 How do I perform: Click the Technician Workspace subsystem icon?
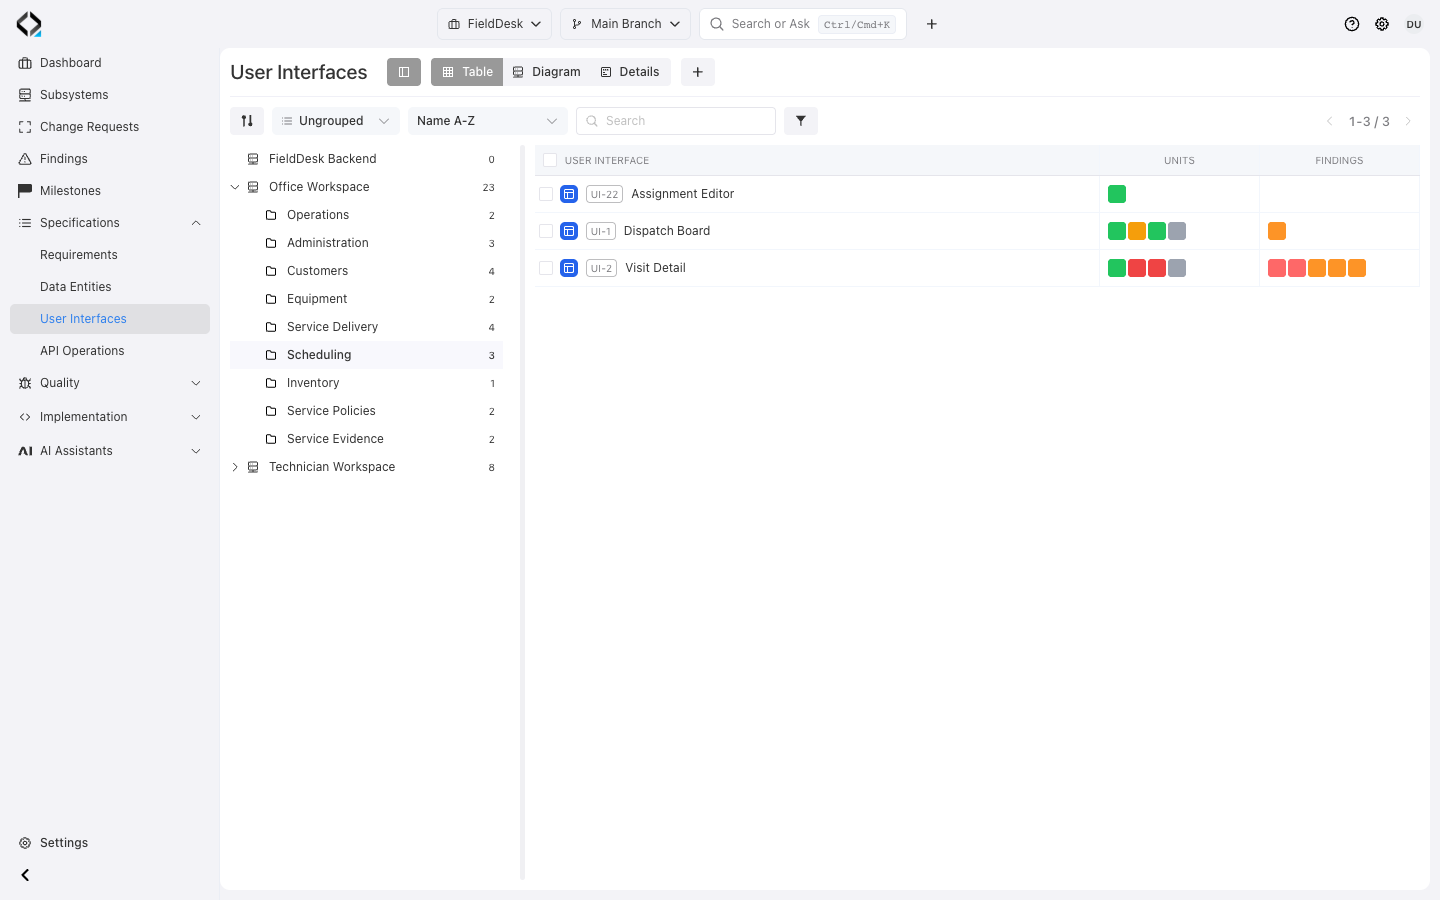tap(253, 467)
